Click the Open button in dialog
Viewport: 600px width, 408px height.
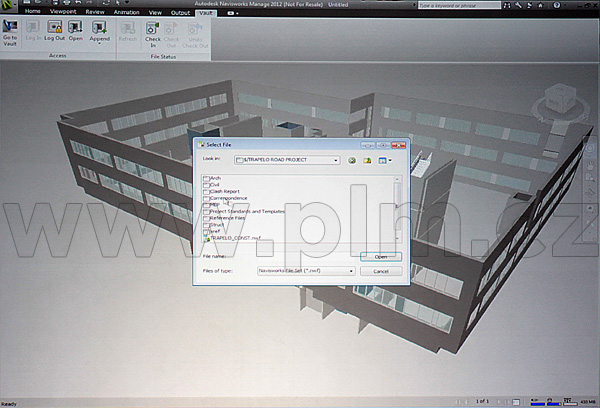[x=380, y=257]
